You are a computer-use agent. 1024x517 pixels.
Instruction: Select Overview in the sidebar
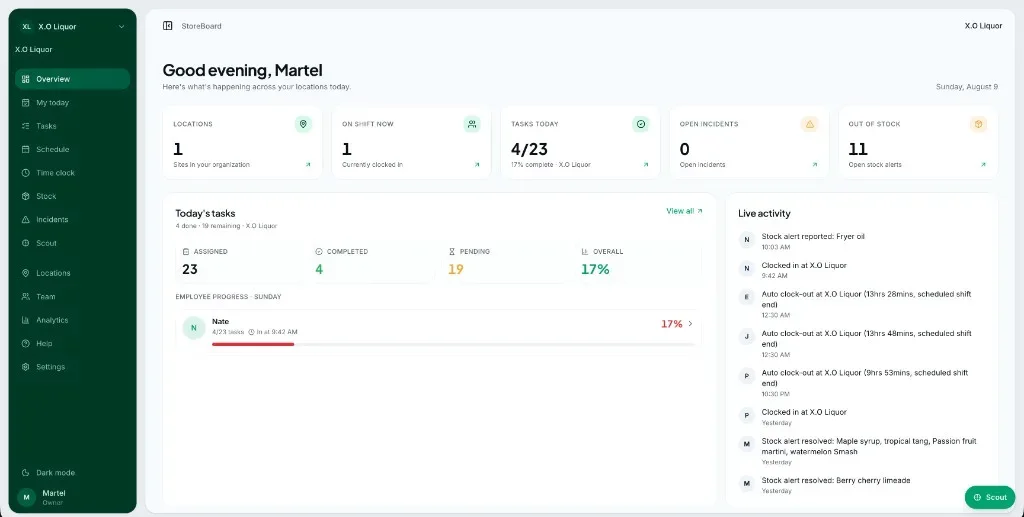coord(72,79)
